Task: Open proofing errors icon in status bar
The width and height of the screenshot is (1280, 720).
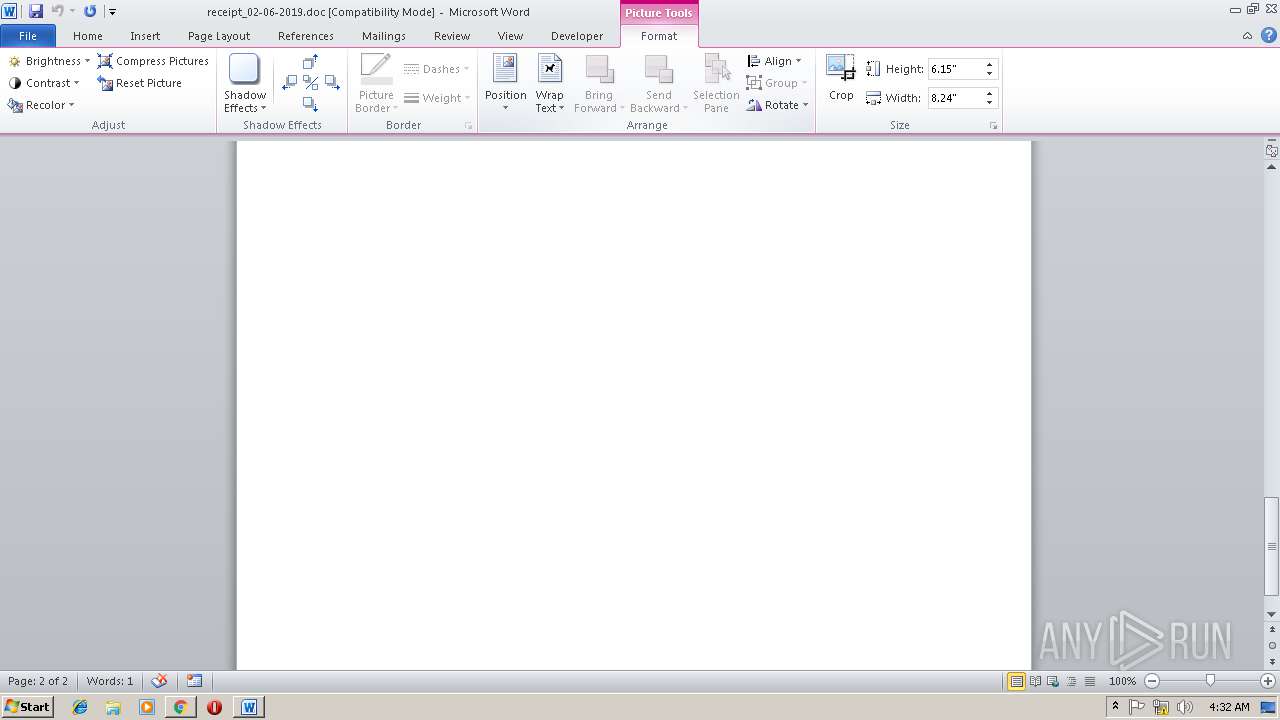Action: pos(159,681)
